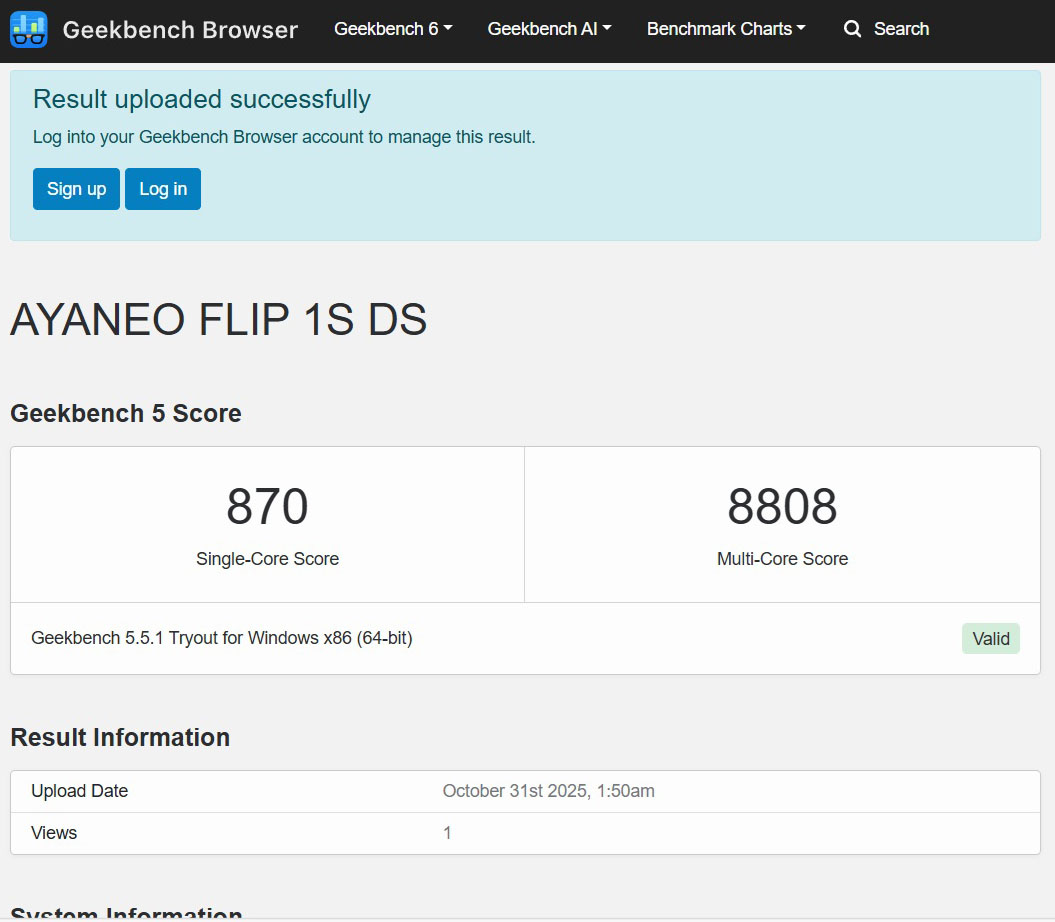Click the Multi-Core Score label
The height and width of the screenshot is (922, 1055).
(782, 559)
